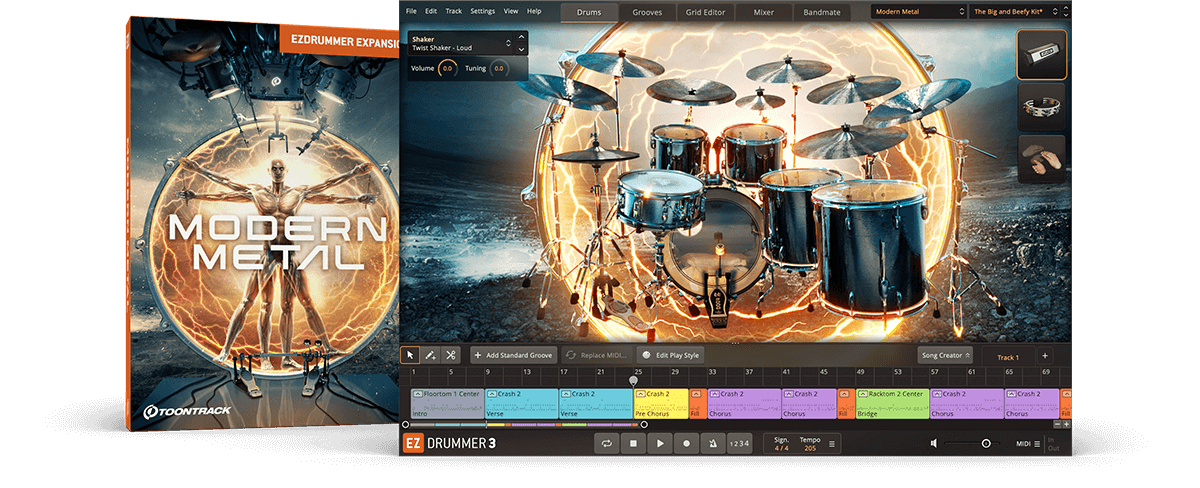Open the Settings menu
The width and height of the screenshot is (1200, 488).
click(x=482, y=11)
